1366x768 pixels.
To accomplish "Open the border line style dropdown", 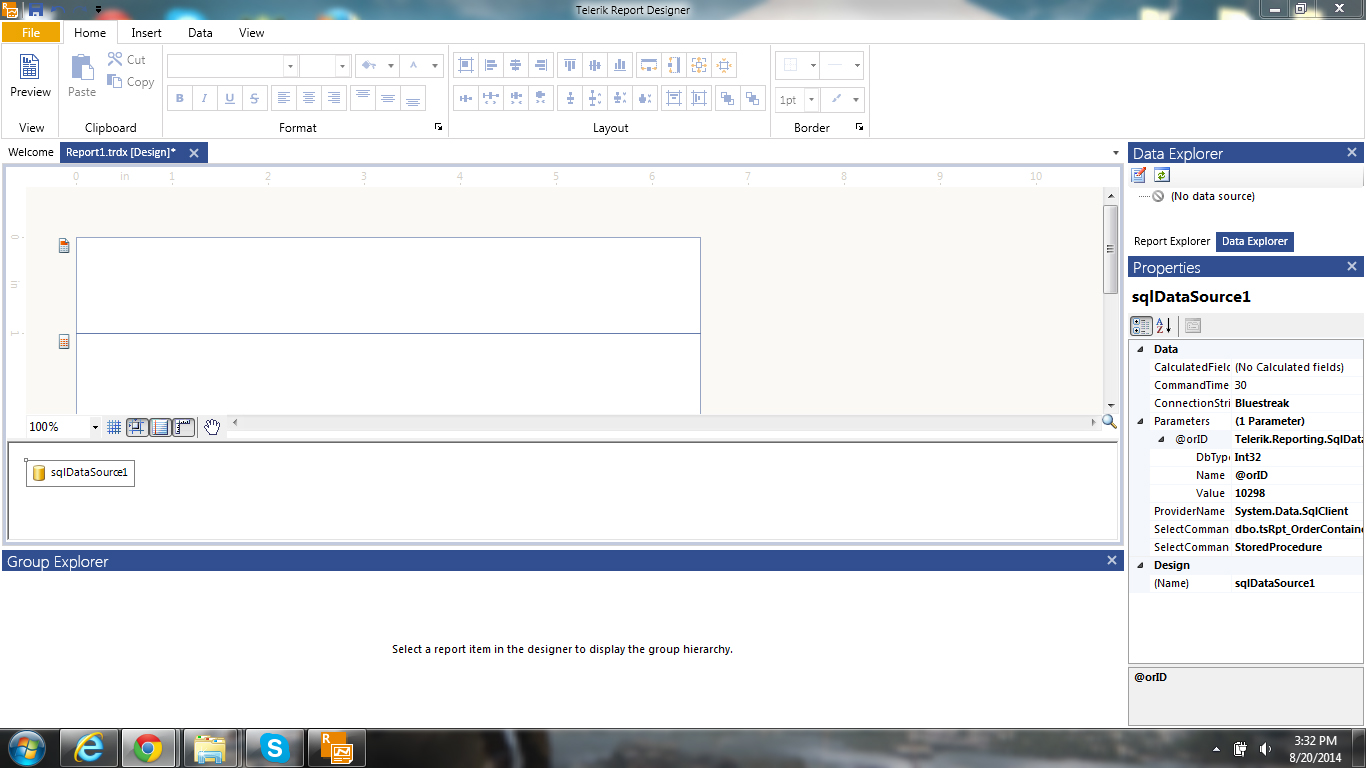I will (x=857, y=66).
